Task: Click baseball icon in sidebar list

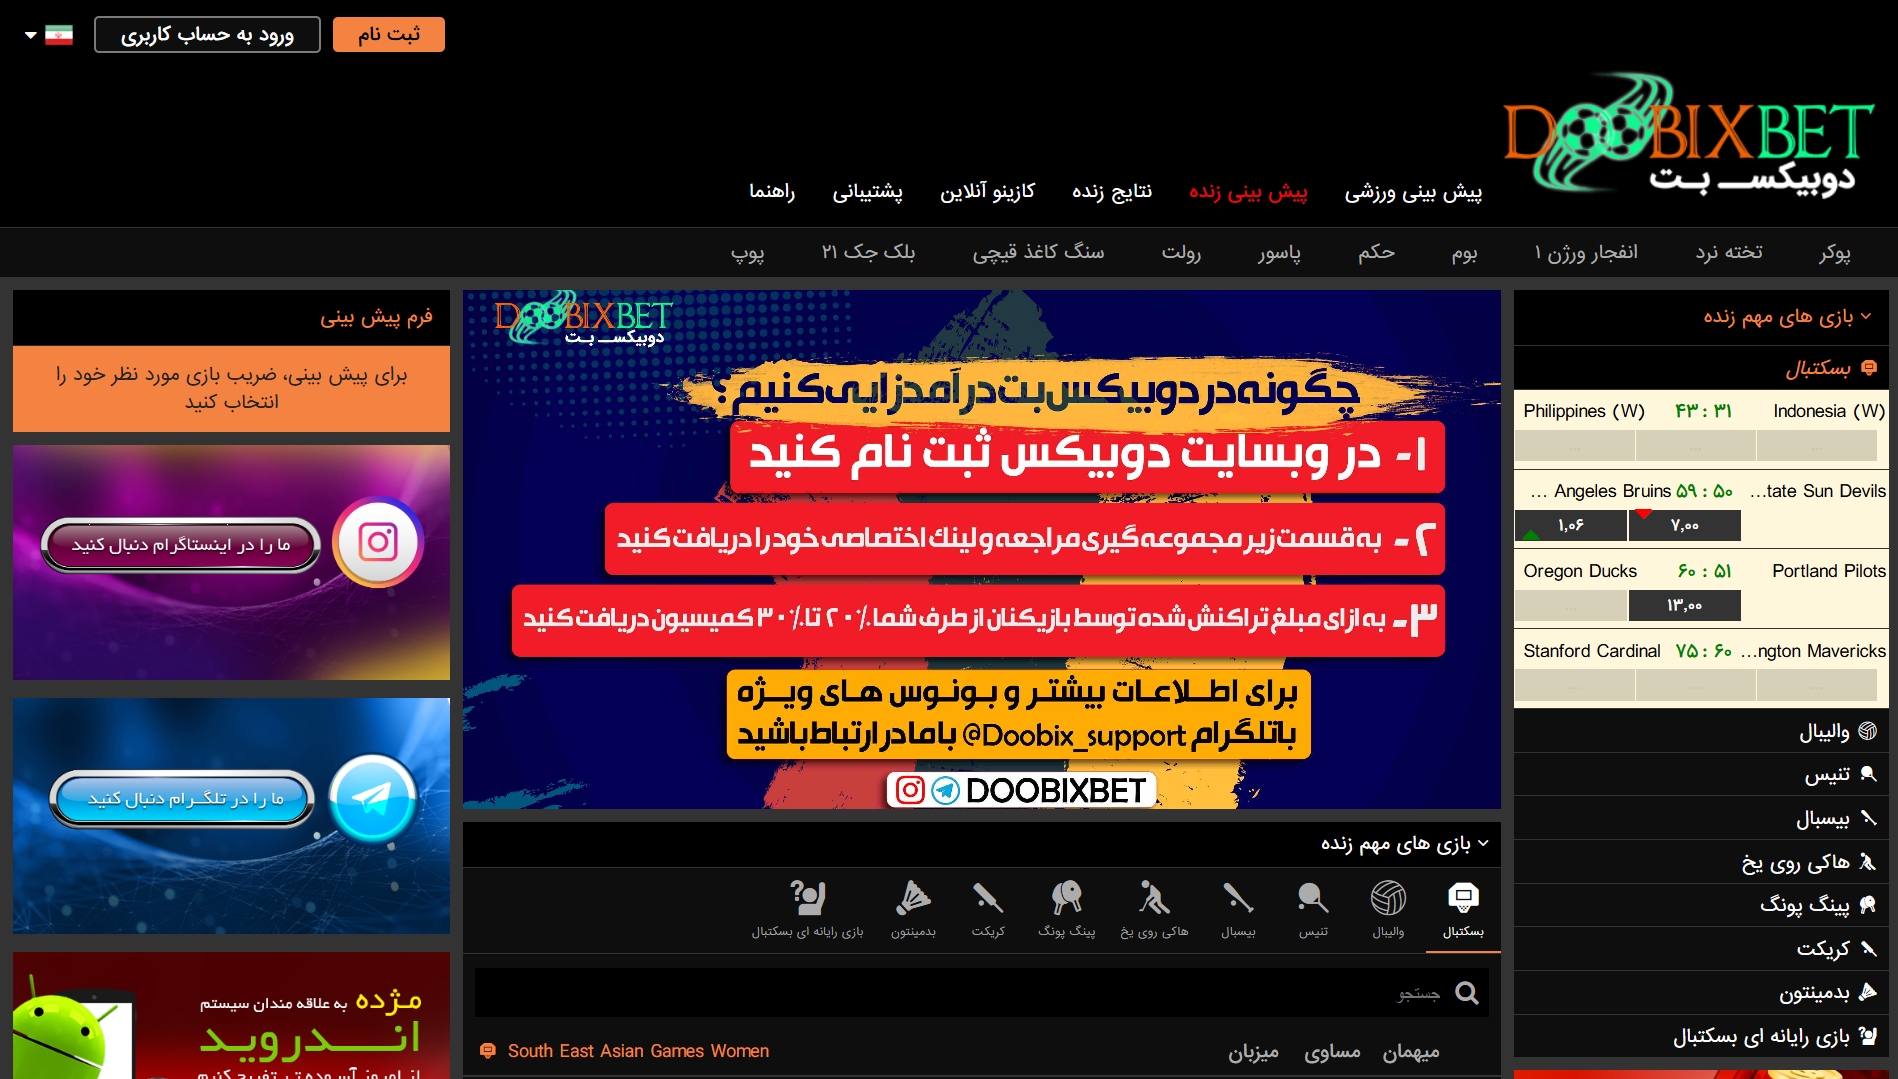Action: (1867, 818)
